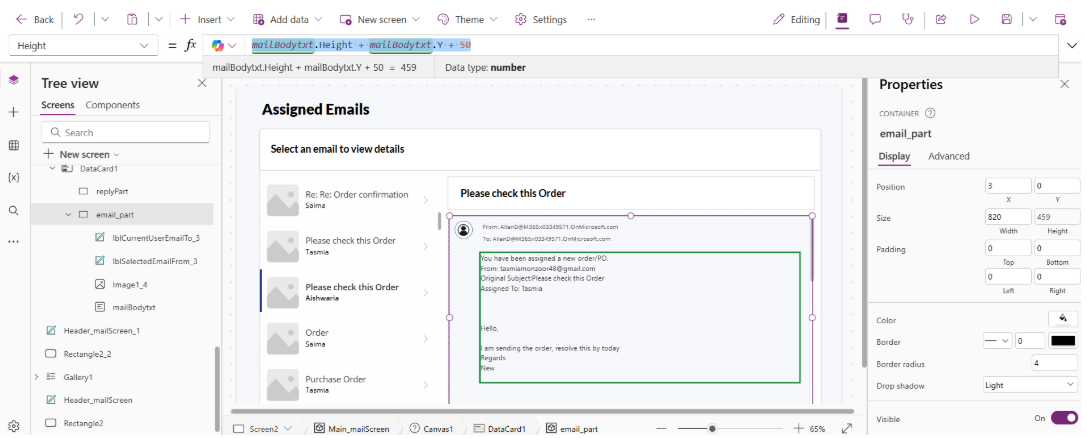Select Rectangle2_2 in the tree
Viewport: 1087px width, 438px height.
87,353
